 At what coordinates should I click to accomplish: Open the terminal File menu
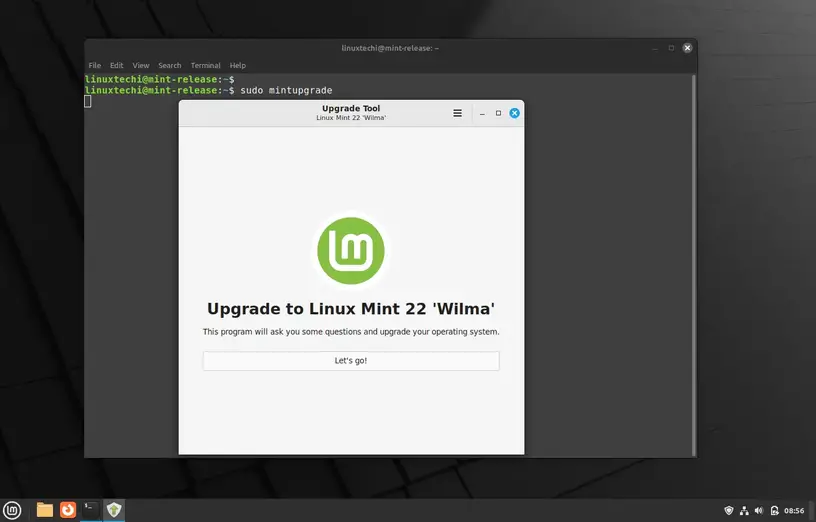pos(95,66)
